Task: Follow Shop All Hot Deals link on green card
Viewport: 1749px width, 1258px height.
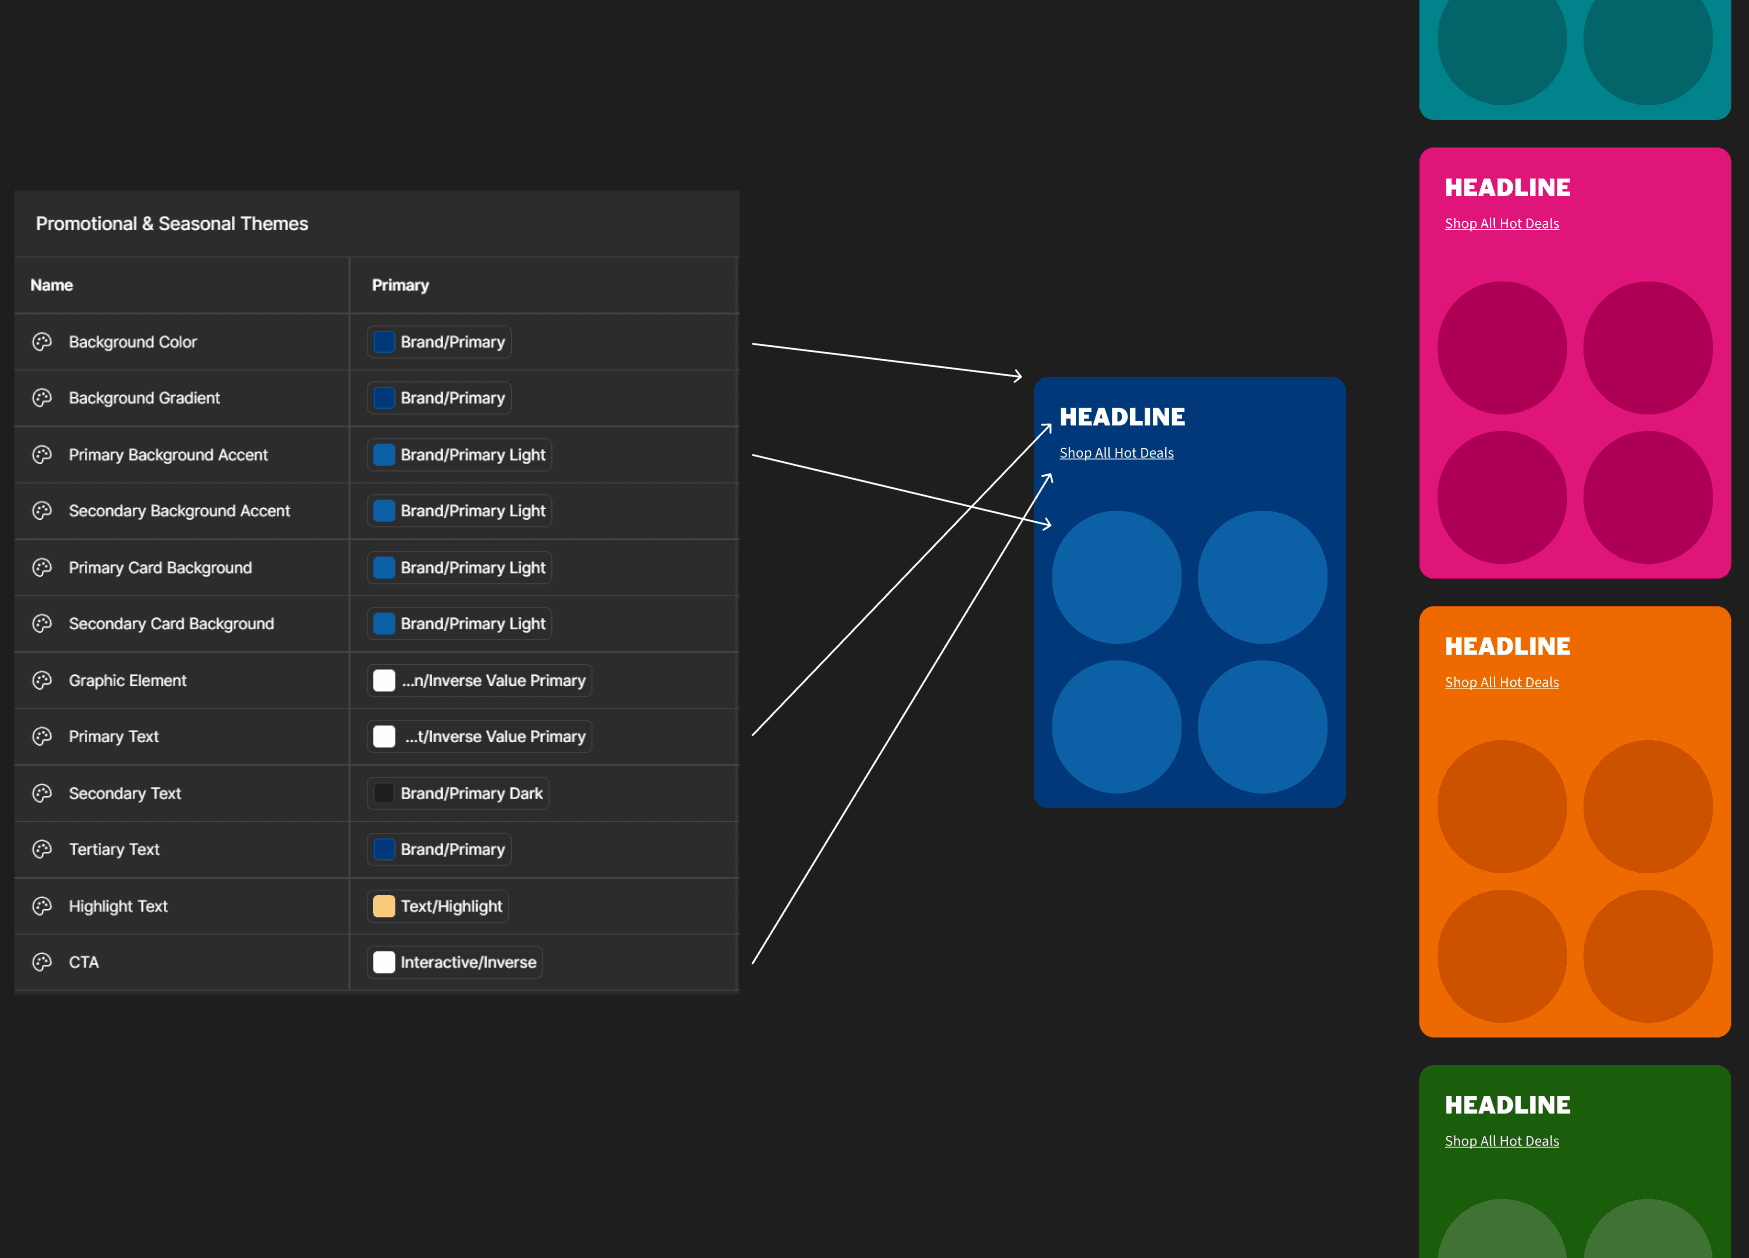Action: 1502,1142
